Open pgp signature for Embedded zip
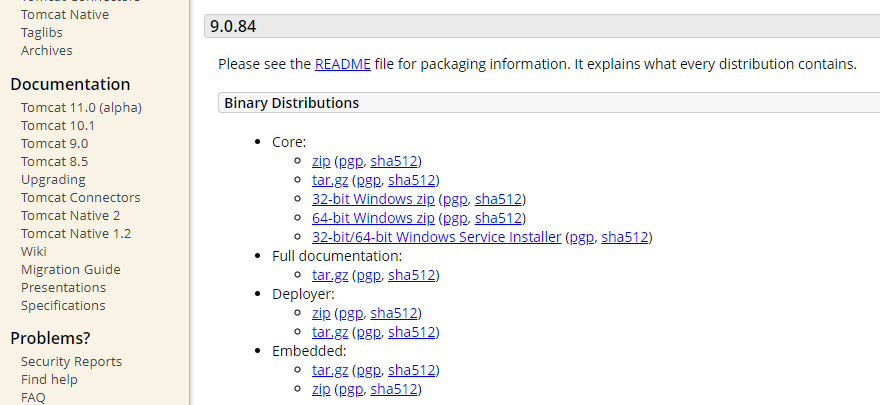 351,389
